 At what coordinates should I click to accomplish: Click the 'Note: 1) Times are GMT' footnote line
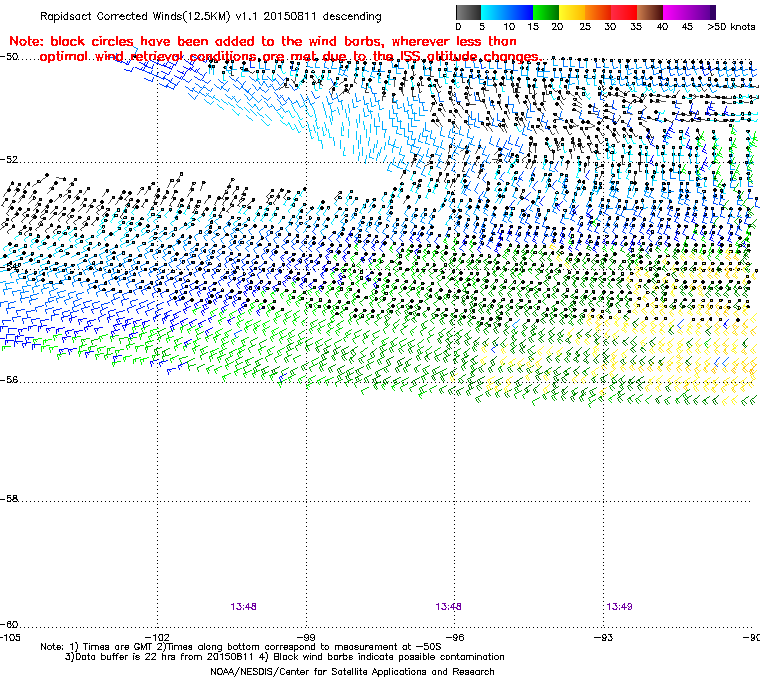pos(241,647)
